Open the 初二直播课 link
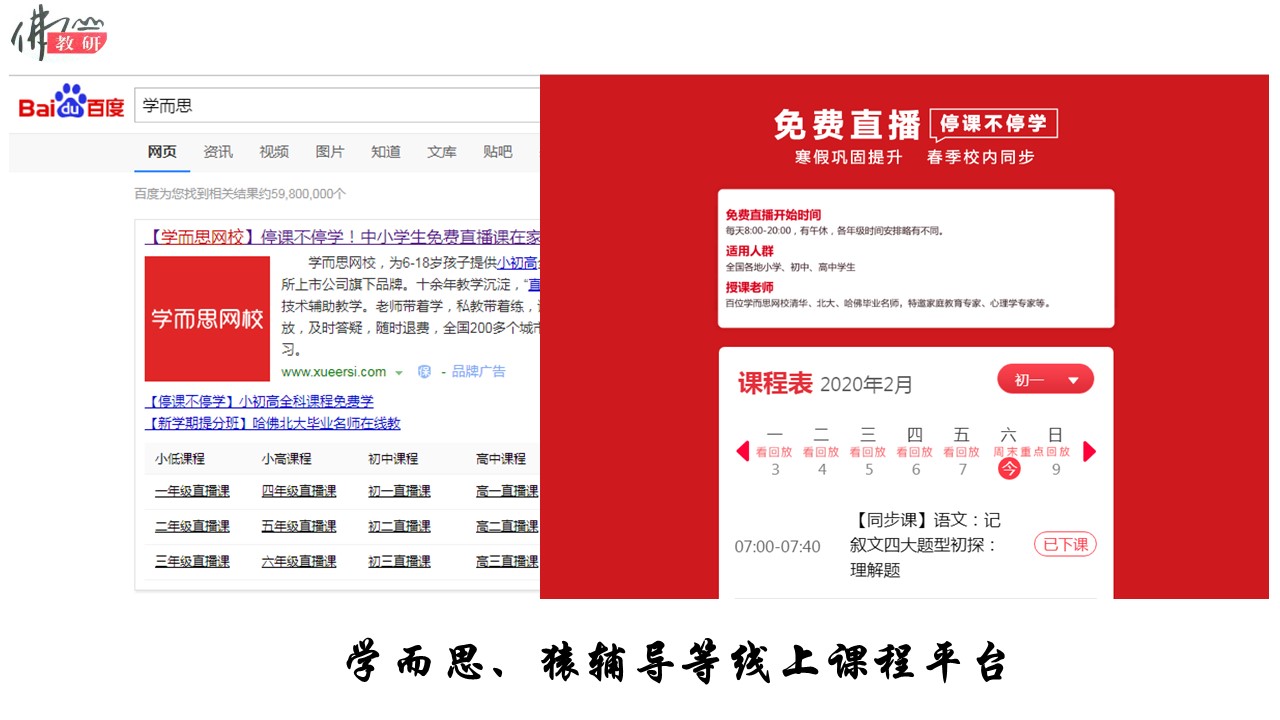Screen dimensions: 1280x720 point(399,526)
